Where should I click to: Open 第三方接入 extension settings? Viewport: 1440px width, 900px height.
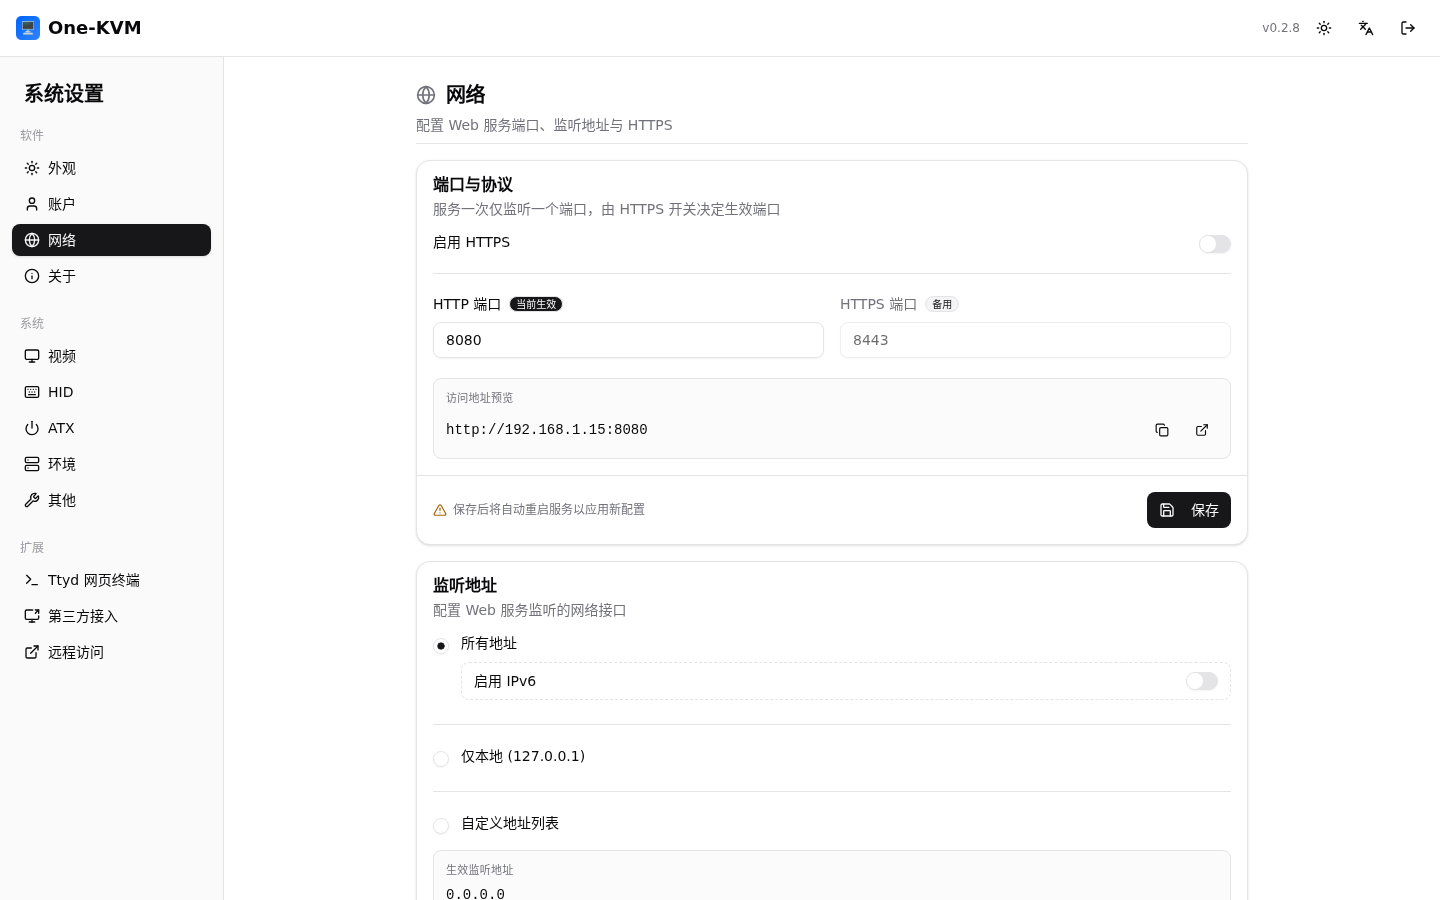(x=112, y=616)
